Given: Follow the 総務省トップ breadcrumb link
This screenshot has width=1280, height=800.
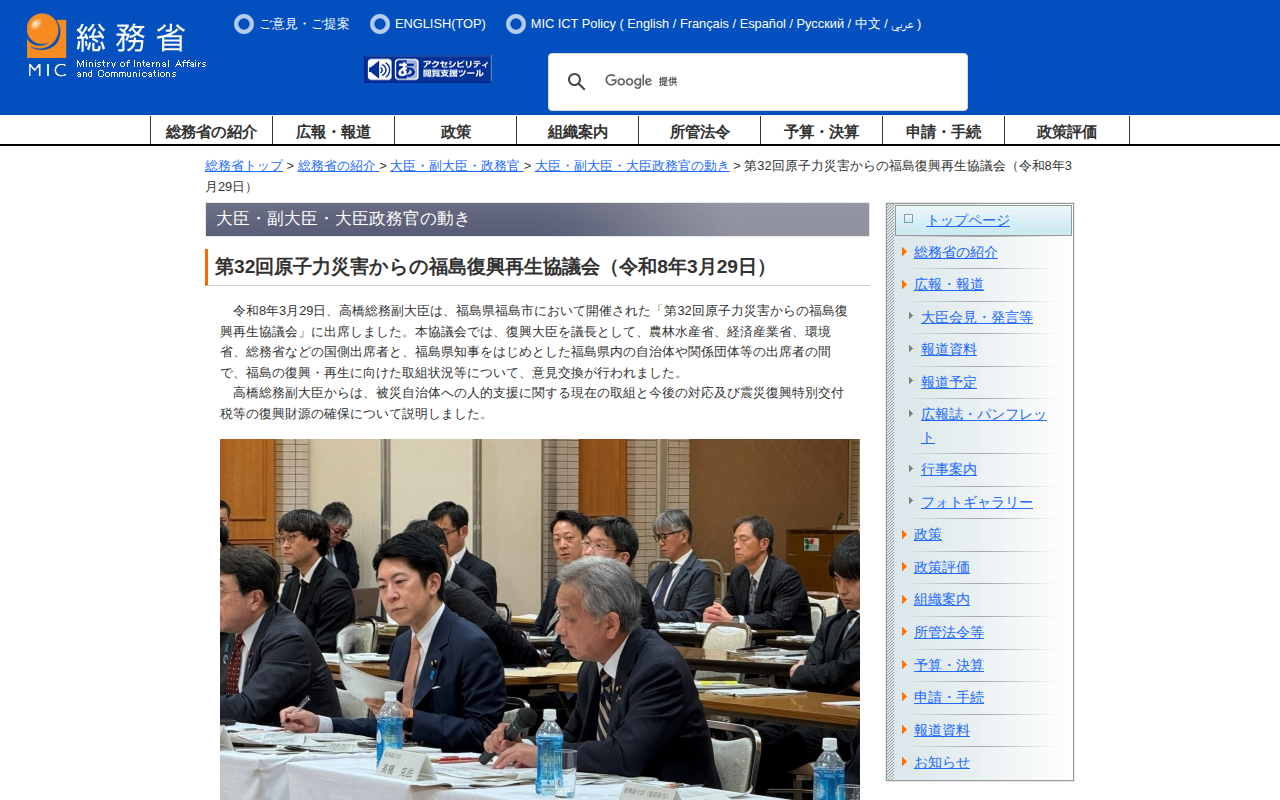Looking at the screenshot, I should tap(244, 166).
